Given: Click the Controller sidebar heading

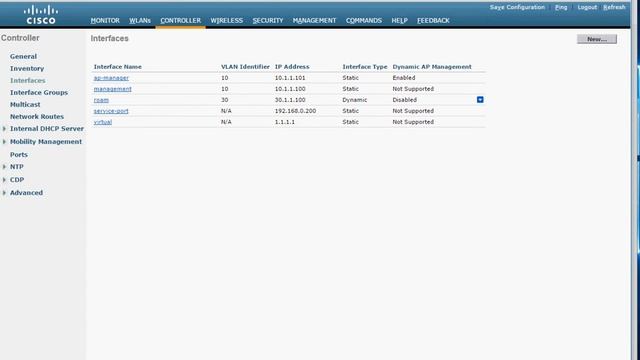Looking at the screenshot, I should [20, 38].
